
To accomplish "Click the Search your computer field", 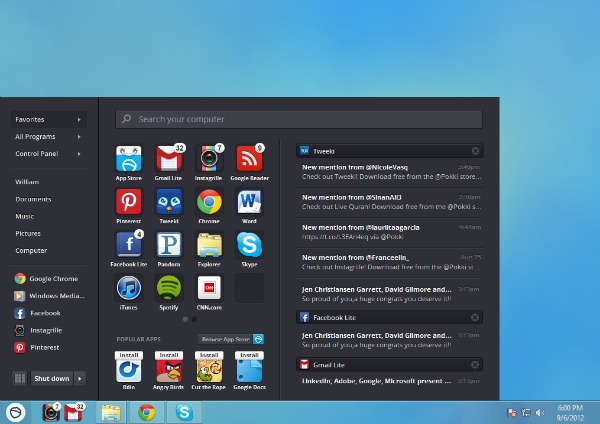I will (300, 119).
